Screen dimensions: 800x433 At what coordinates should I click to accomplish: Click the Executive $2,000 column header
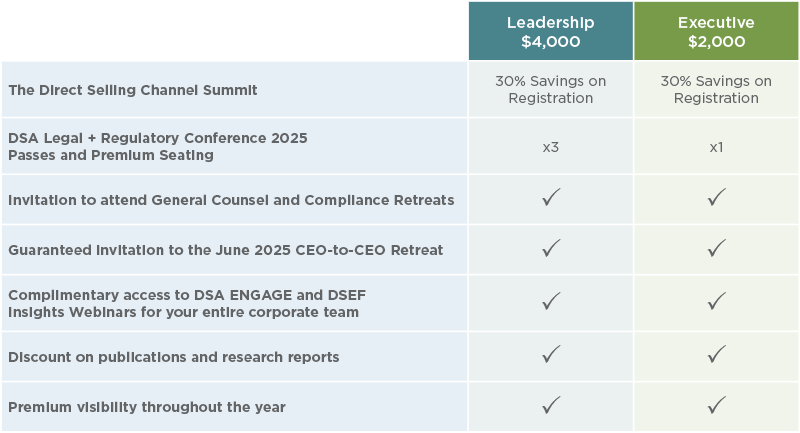coord(716,31)
